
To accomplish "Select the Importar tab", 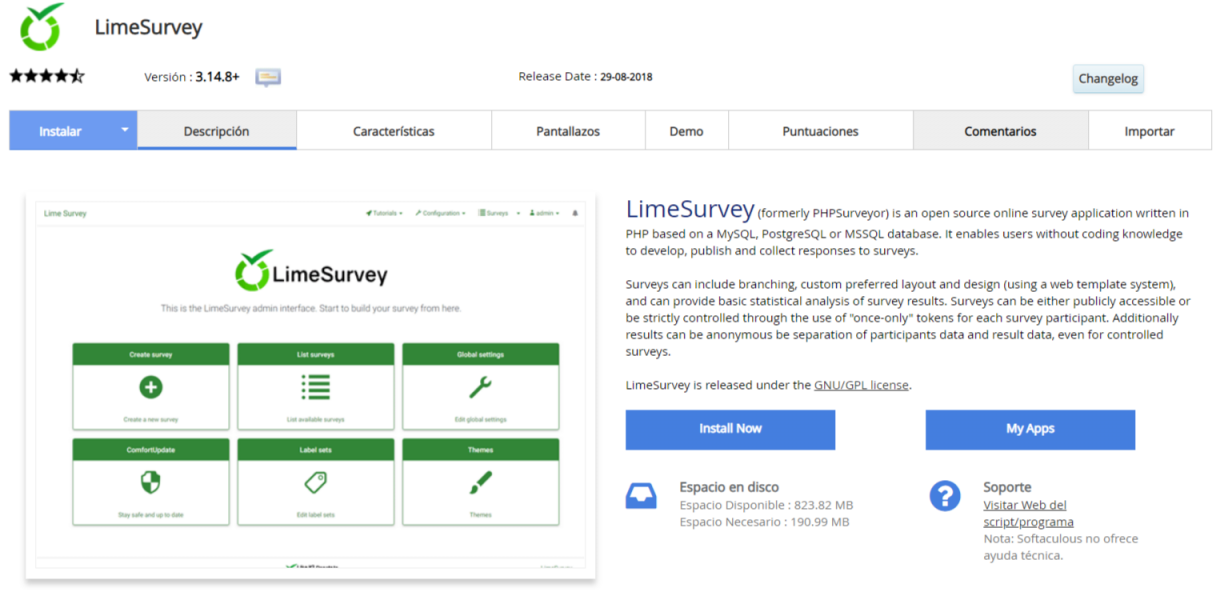I will click(1149, 131).
